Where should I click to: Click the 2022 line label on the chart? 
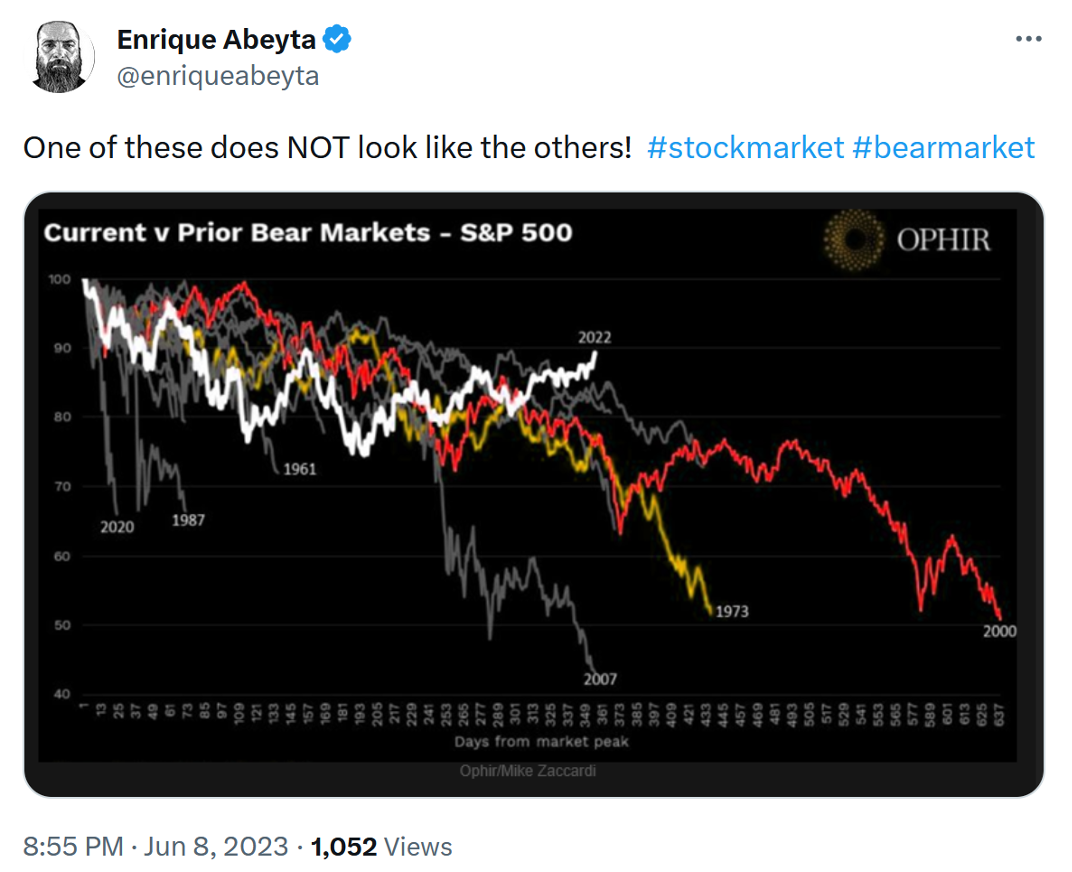[x=594, y=338]
